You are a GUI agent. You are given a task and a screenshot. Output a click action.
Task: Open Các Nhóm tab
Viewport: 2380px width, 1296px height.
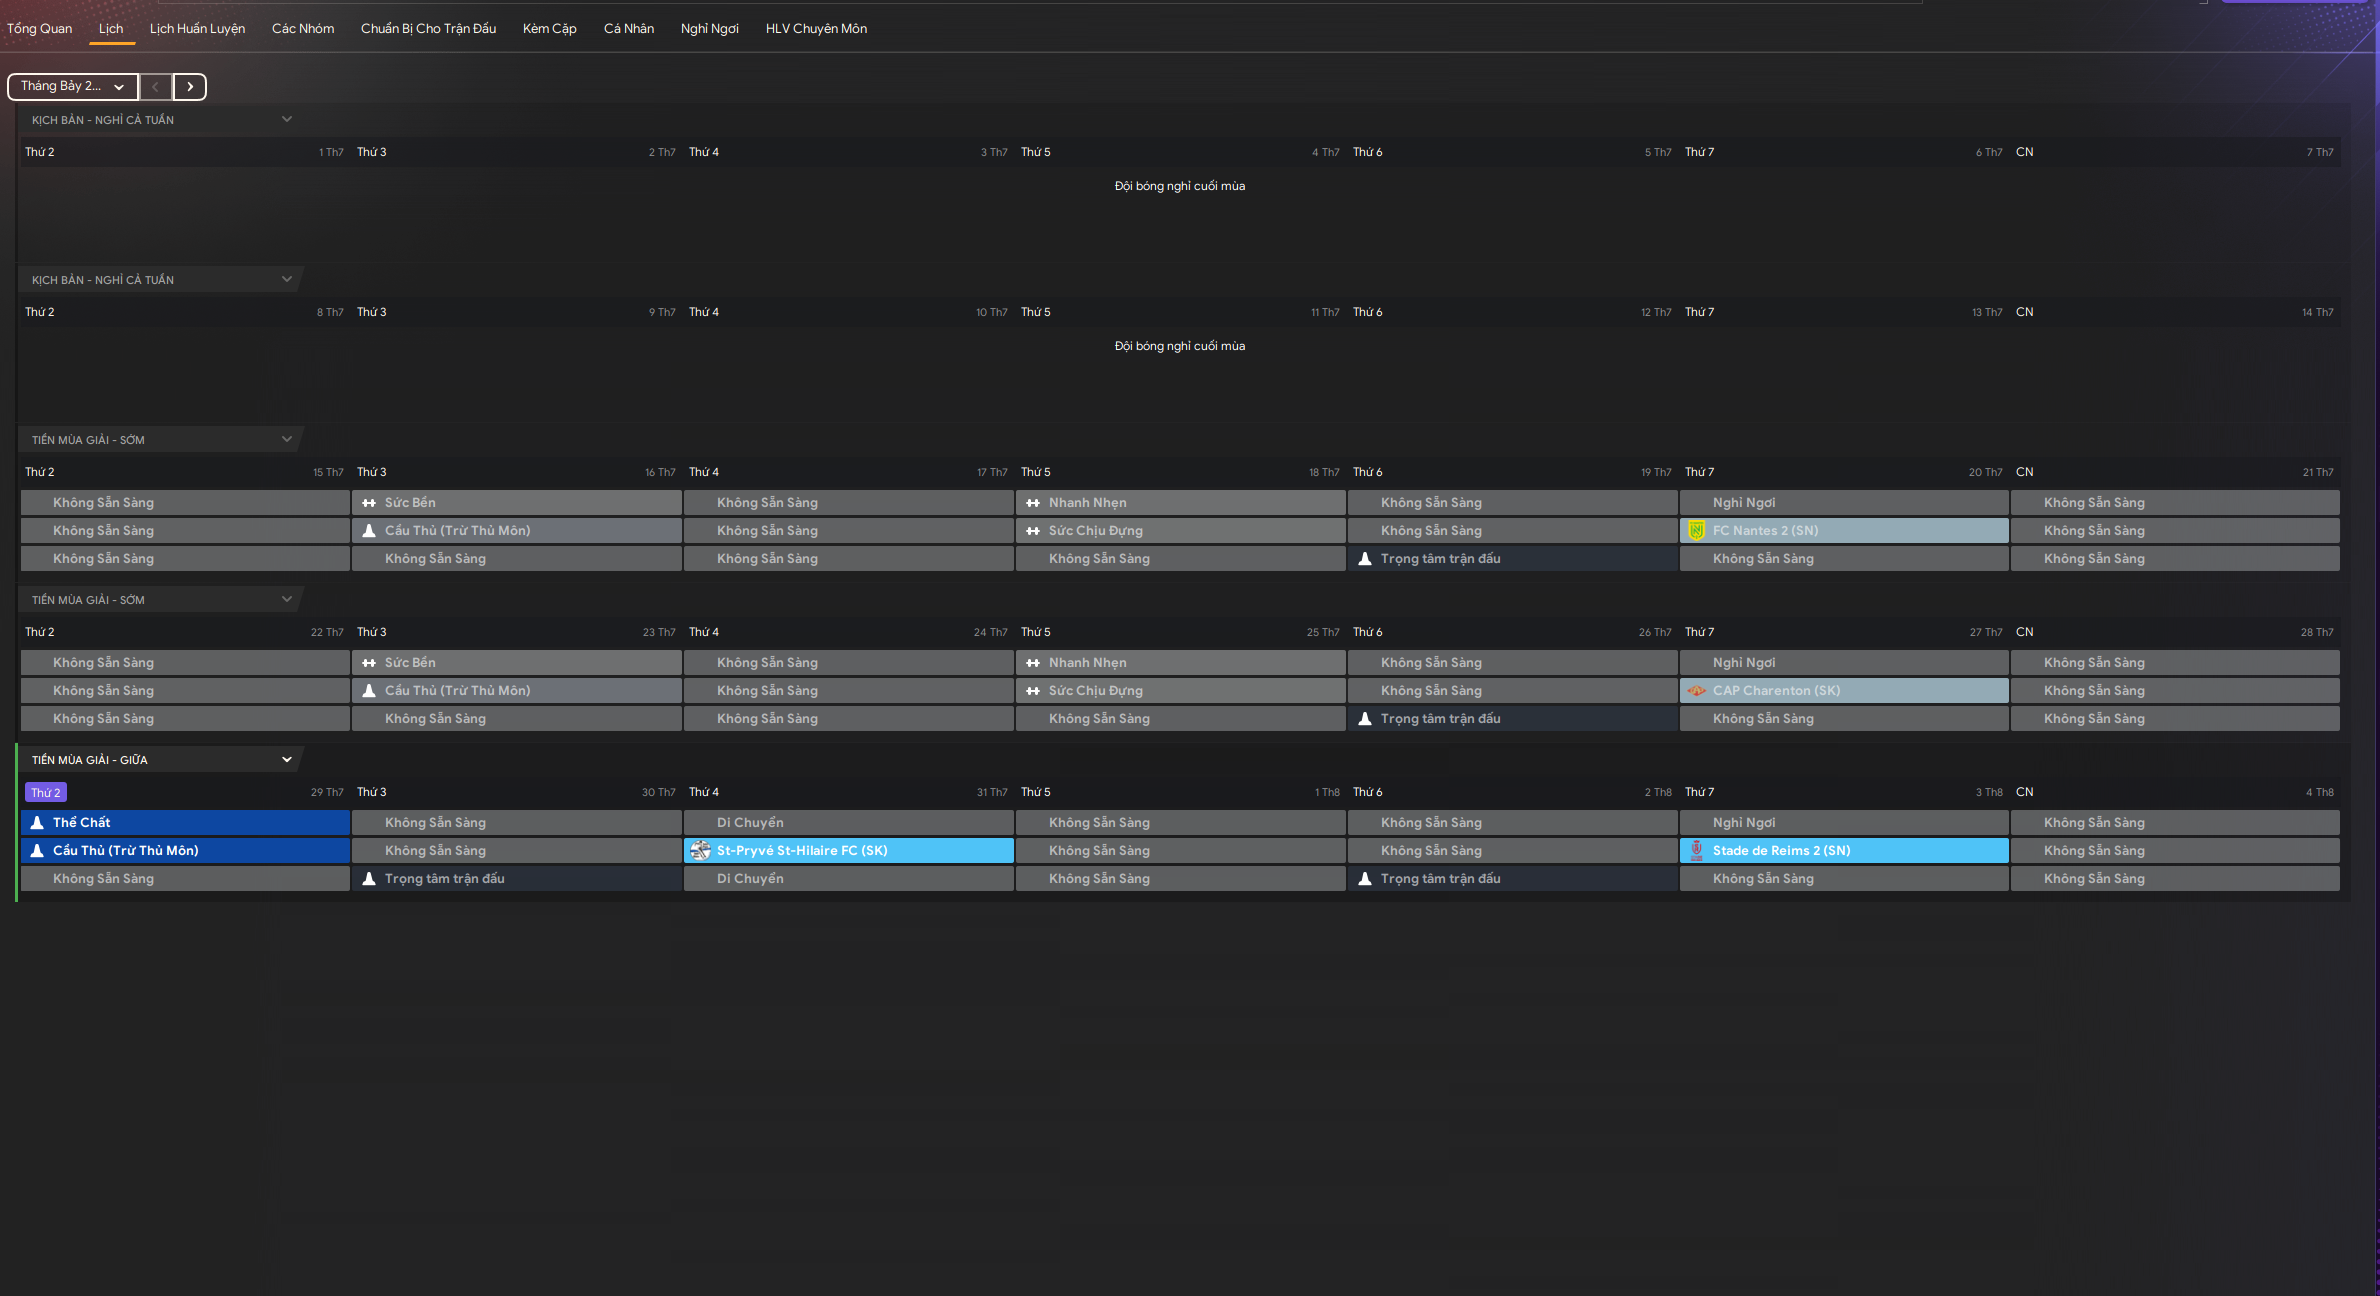tap(303, 28)
